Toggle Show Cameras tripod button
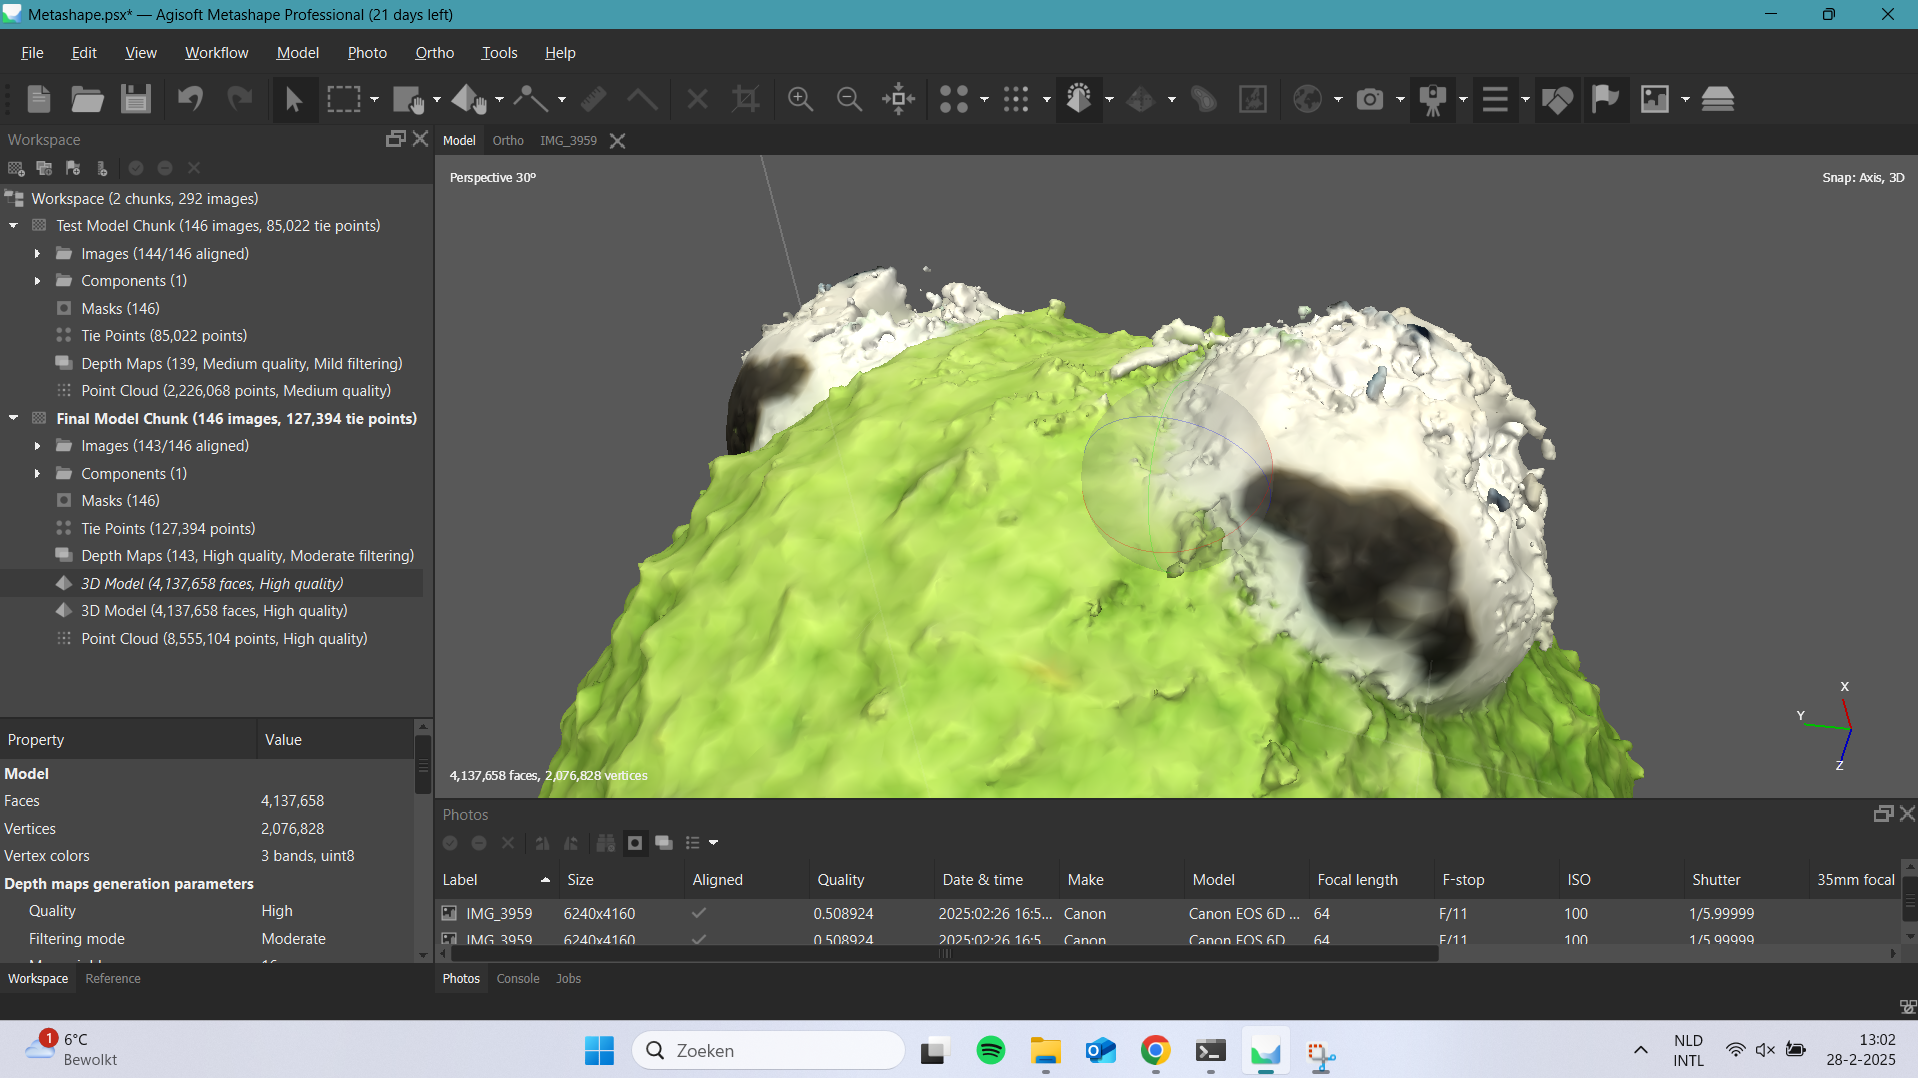This screenshot has width=1918, height=1078. (1433, 99)
